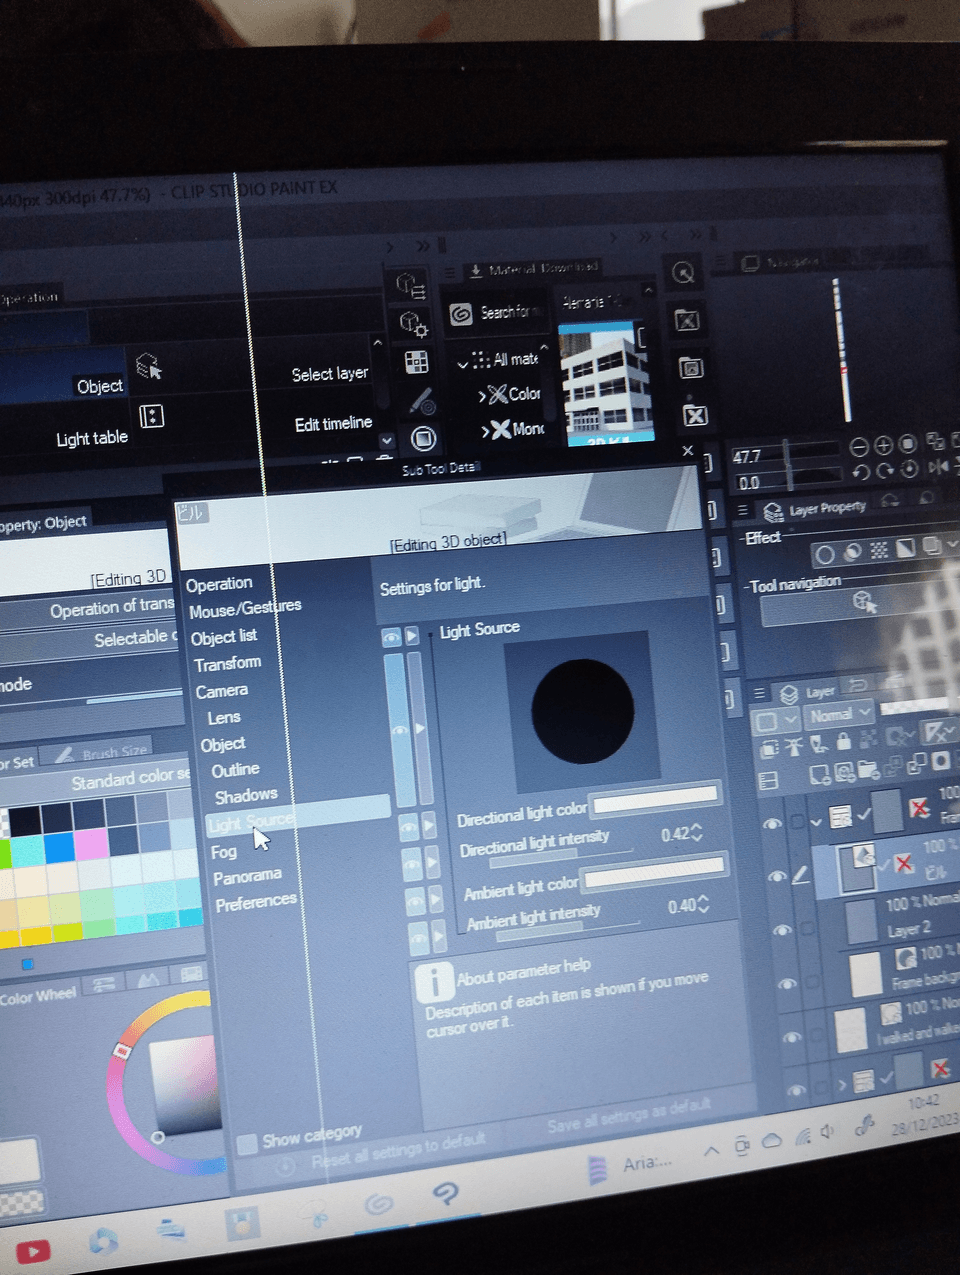This screenshot has height=1275, width=960.
Task: Toggle the eye beside Directional light color
Action: (408, 827)
